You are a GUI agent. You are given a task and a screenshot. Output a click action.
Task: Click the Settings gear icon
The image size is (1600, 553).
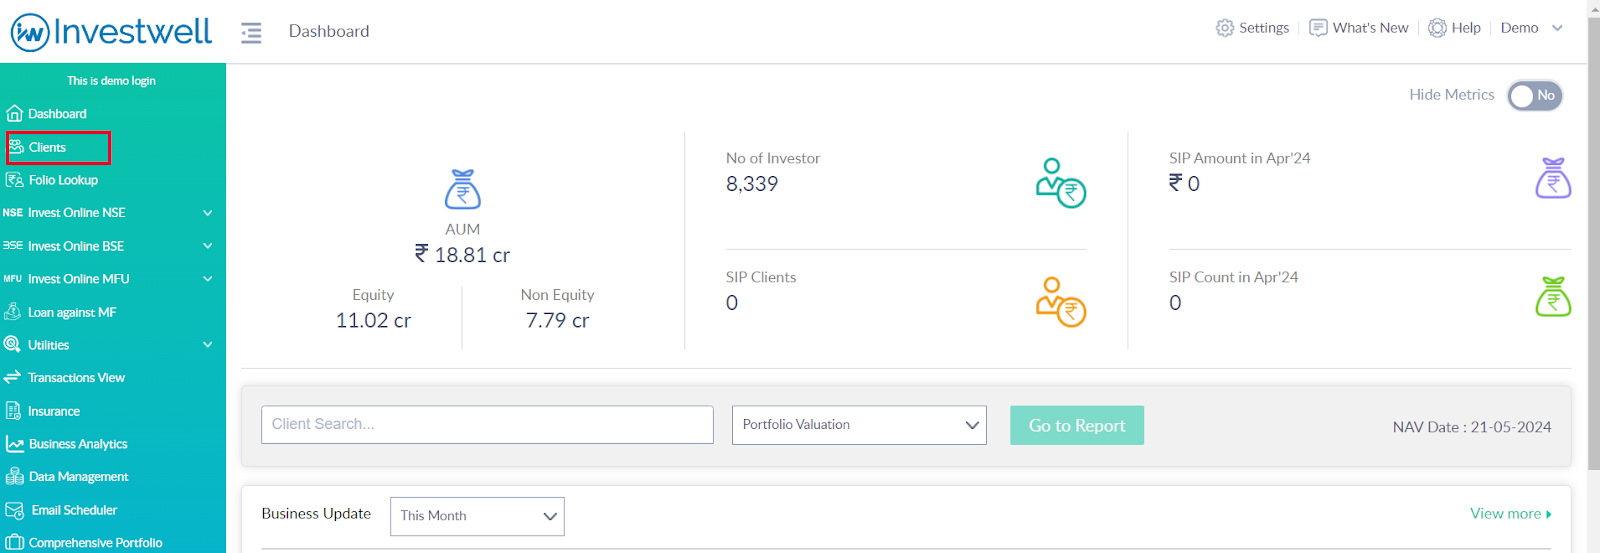(x=1225, y=28)
